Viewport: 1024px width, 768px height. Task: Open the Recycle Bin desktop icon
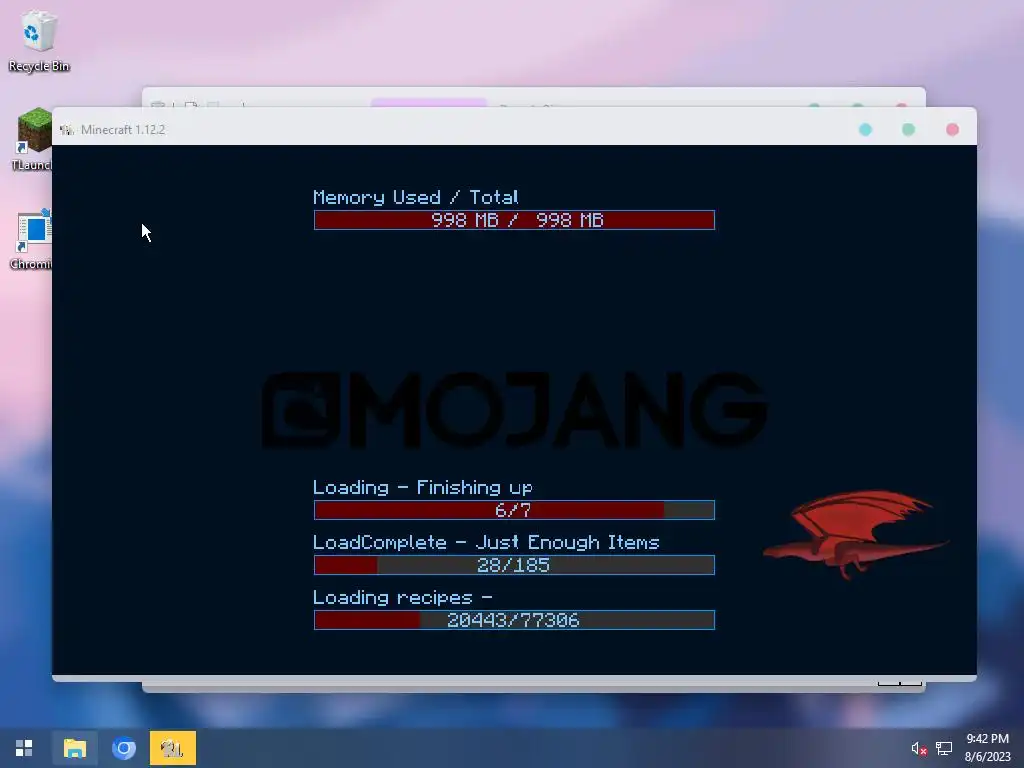[x=39, y=40]
